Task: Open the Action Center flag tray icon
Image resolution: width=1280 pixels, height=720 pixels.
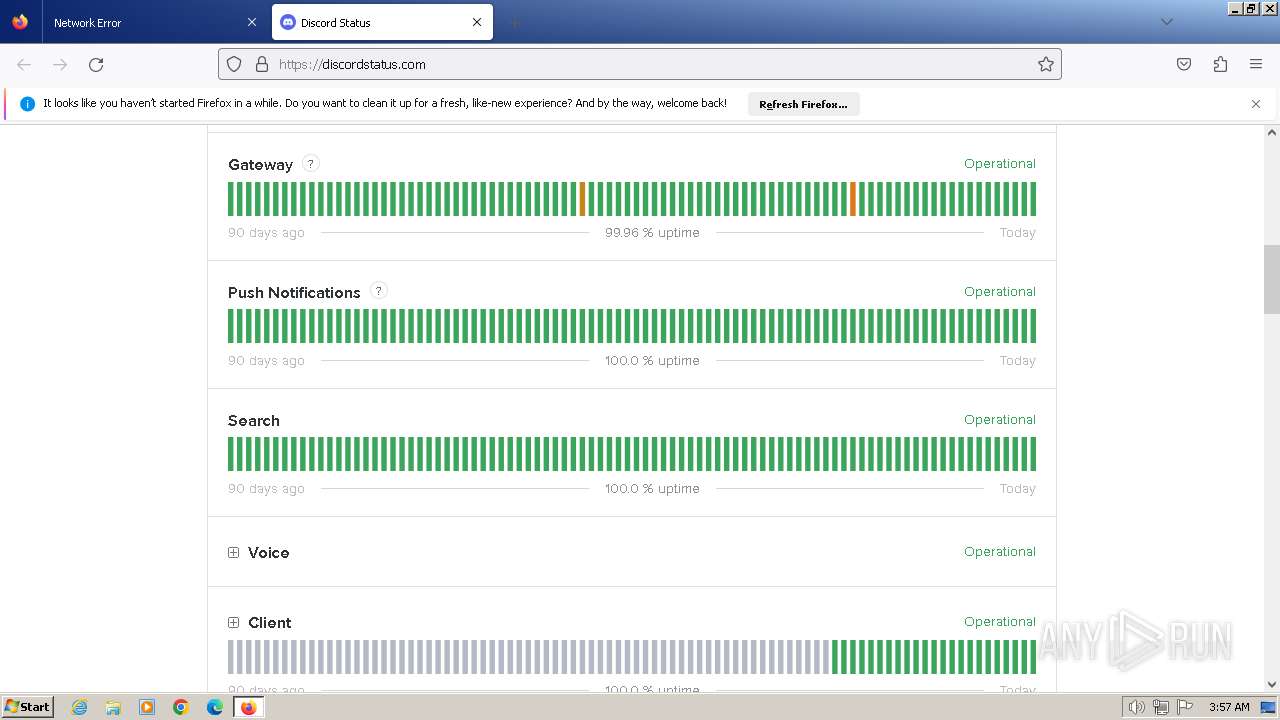Action: pyautogui.click(x=1184, y=707)
